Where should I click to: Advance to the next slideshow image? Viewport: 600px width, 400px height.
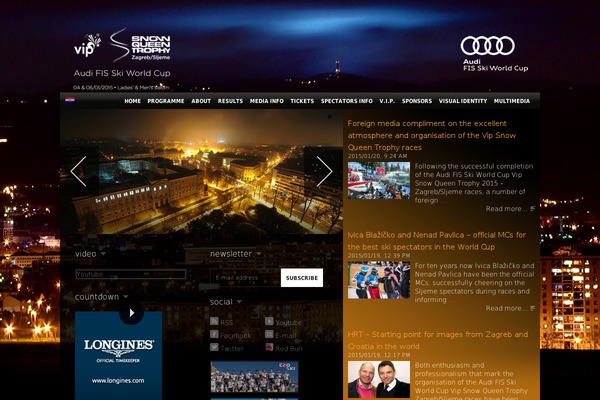pyautogui.click(x=324, y=171)
